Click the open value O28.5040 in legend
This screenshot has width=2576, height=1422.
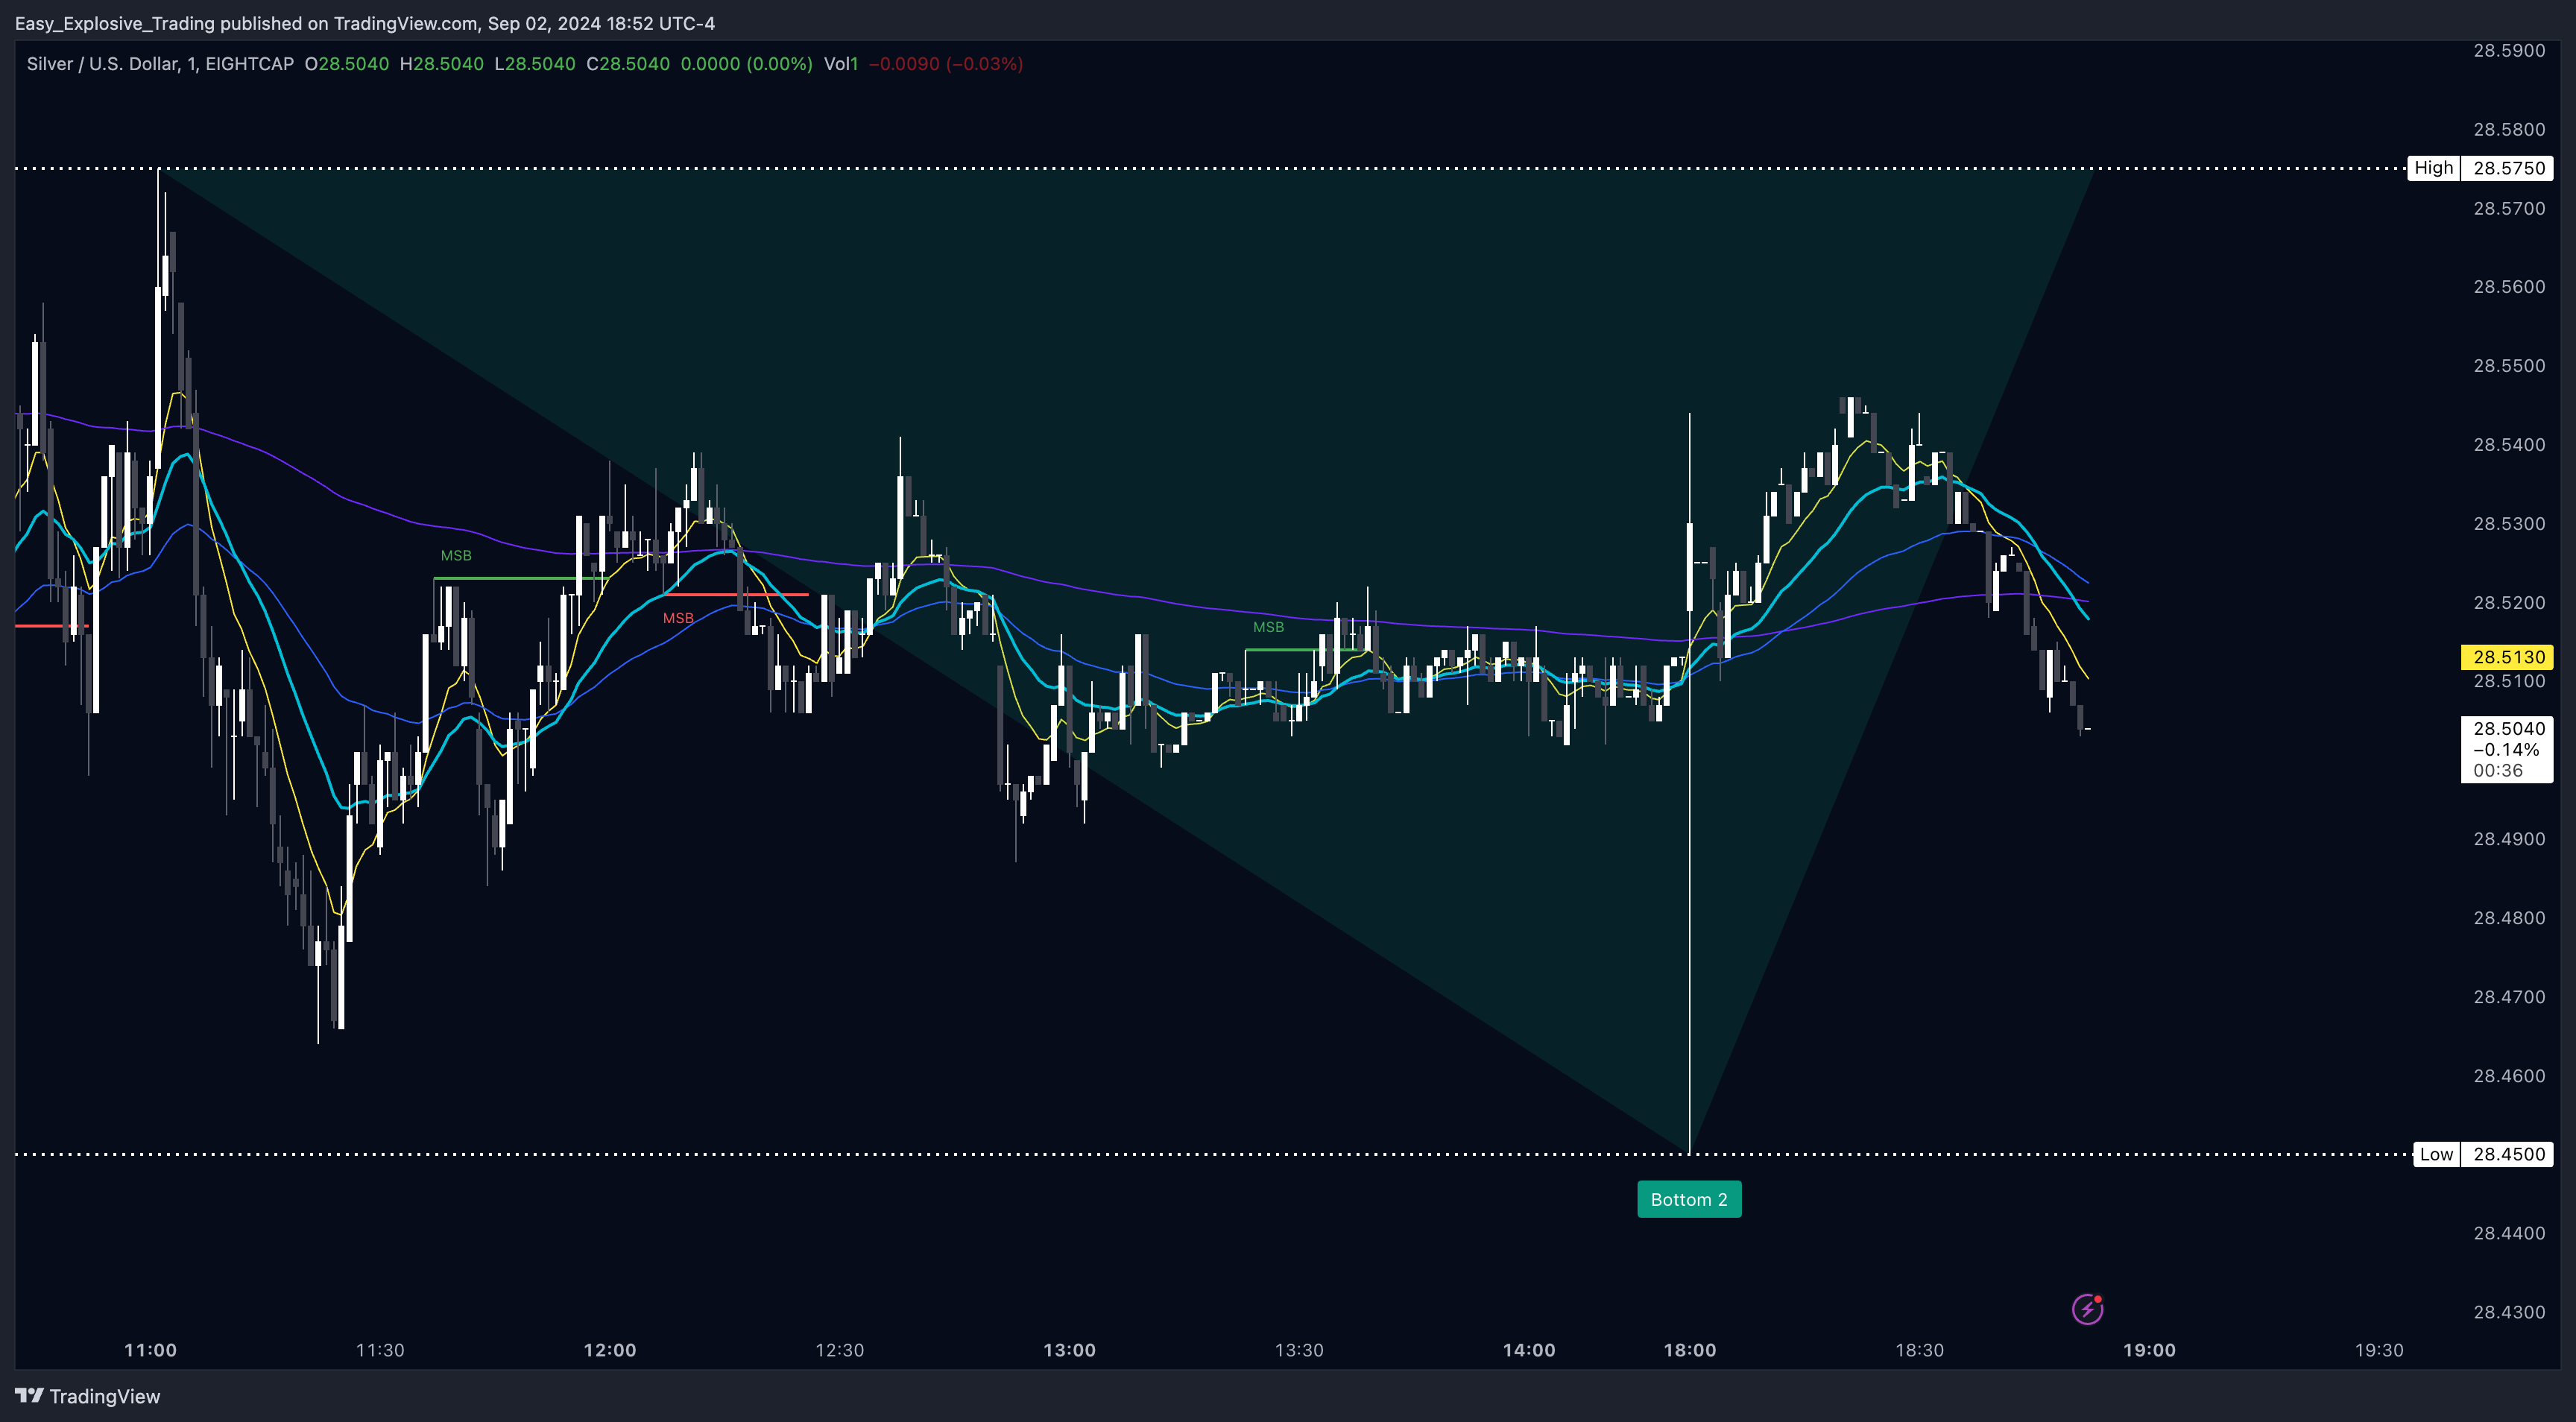point(347,64)
